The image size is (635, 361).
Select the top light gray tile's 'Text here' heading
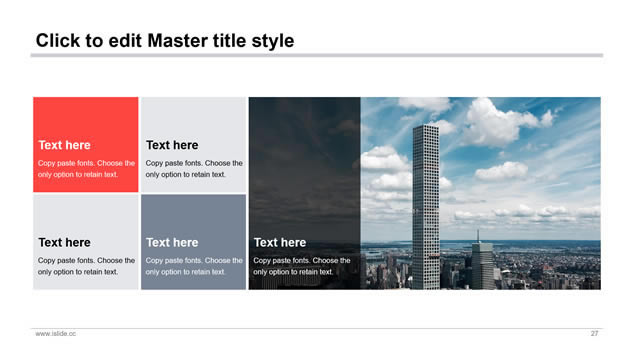[172, 145]
